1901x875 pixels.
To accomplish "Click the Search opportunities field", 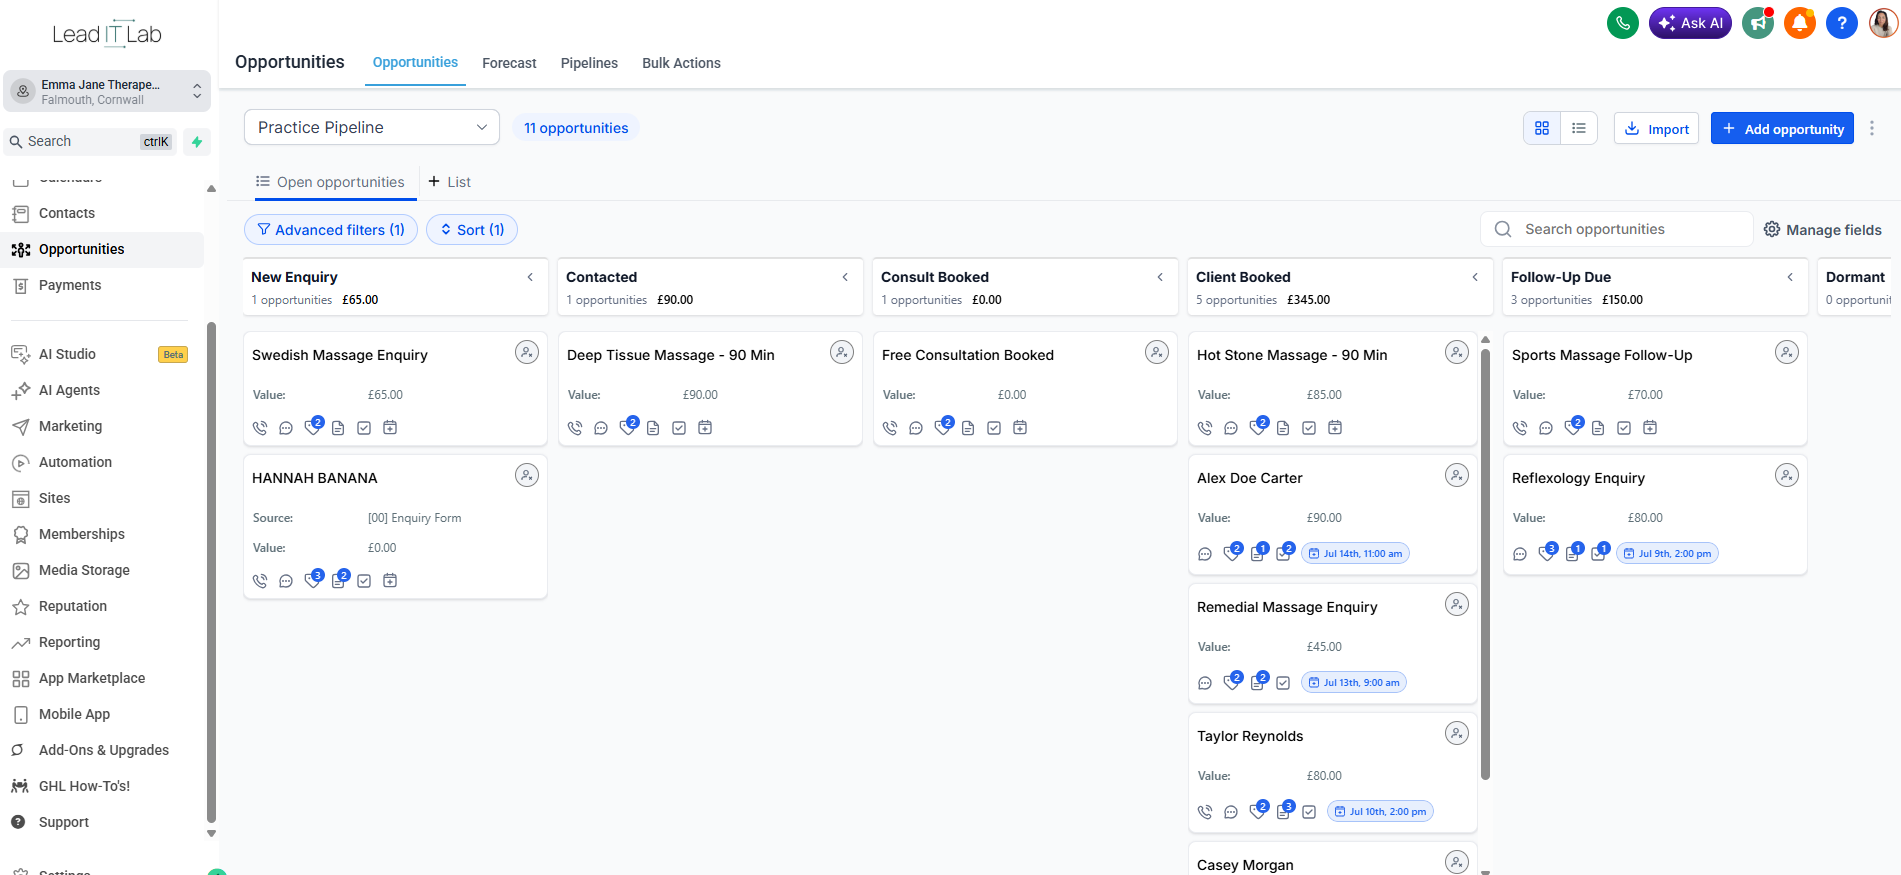I will (x=1617, y=229).
